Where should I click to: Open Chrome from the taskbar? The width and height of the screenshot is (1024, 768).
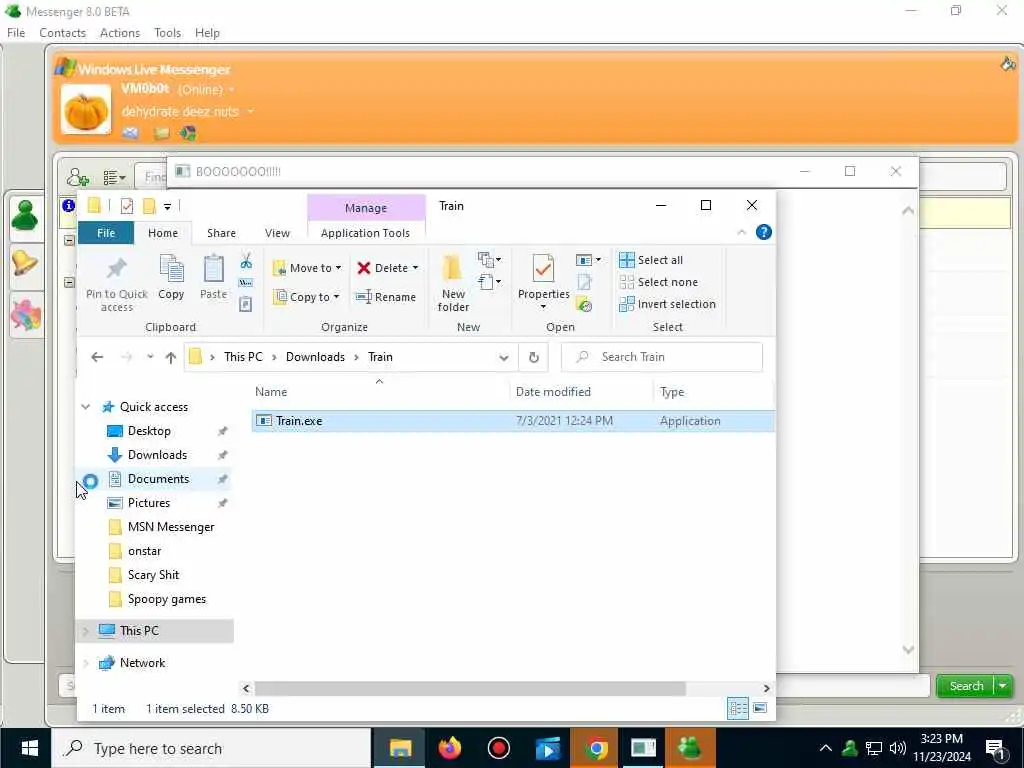tap(595, 748)
